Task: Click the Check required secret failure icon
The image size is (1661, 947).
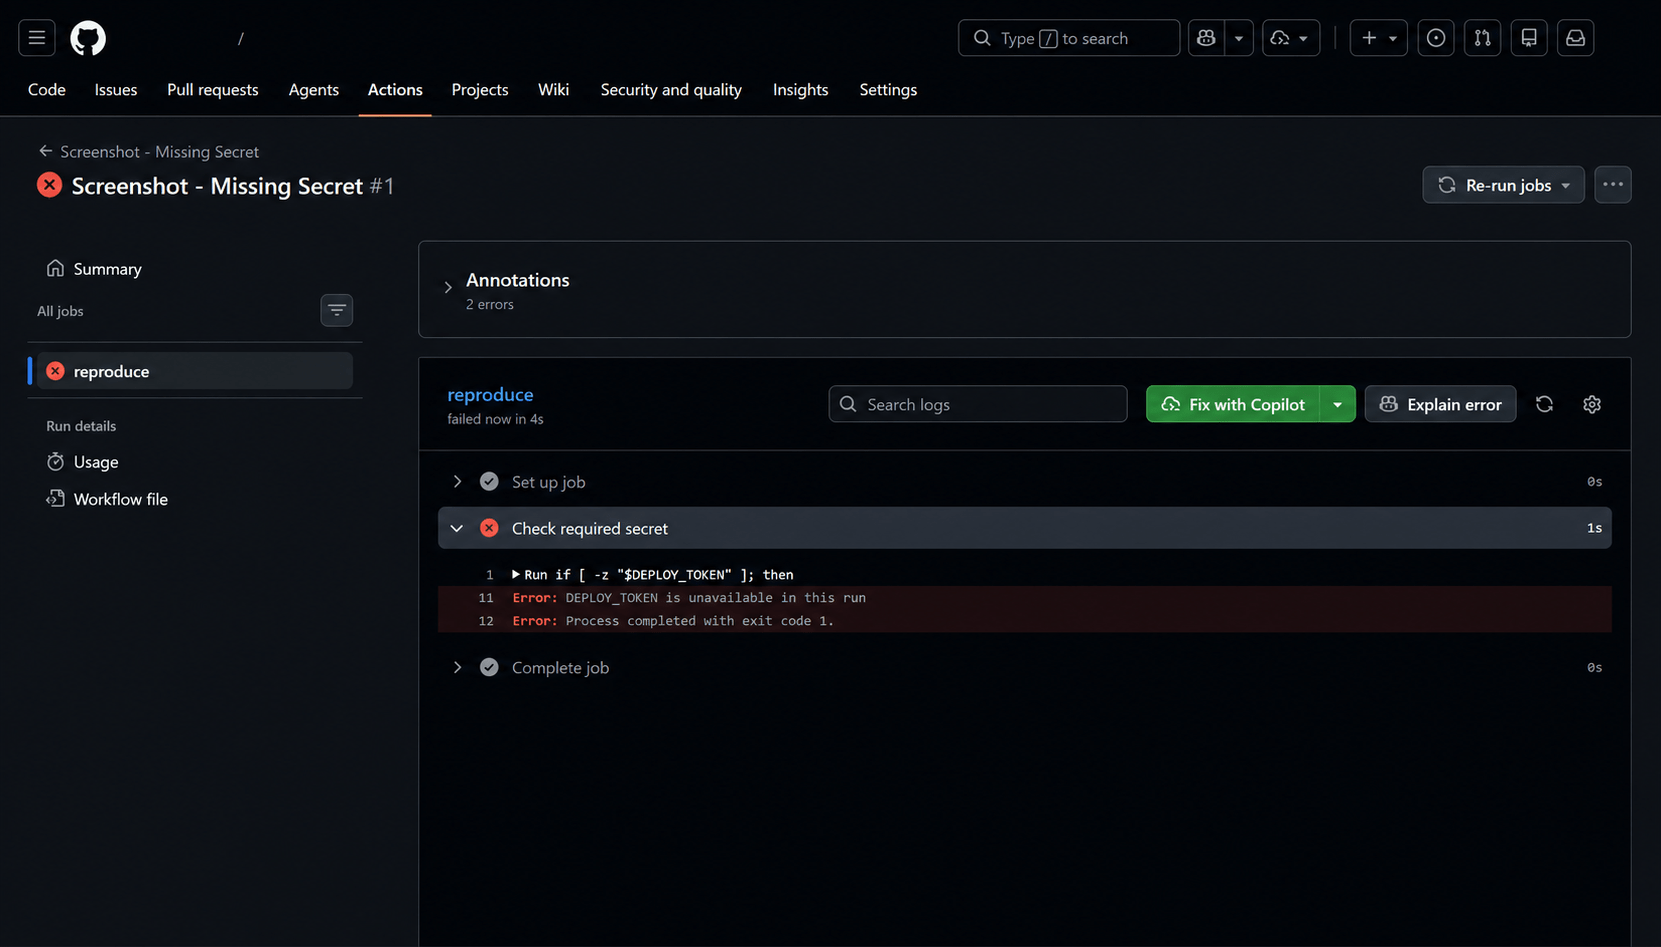Action: [x=489, y=528]
